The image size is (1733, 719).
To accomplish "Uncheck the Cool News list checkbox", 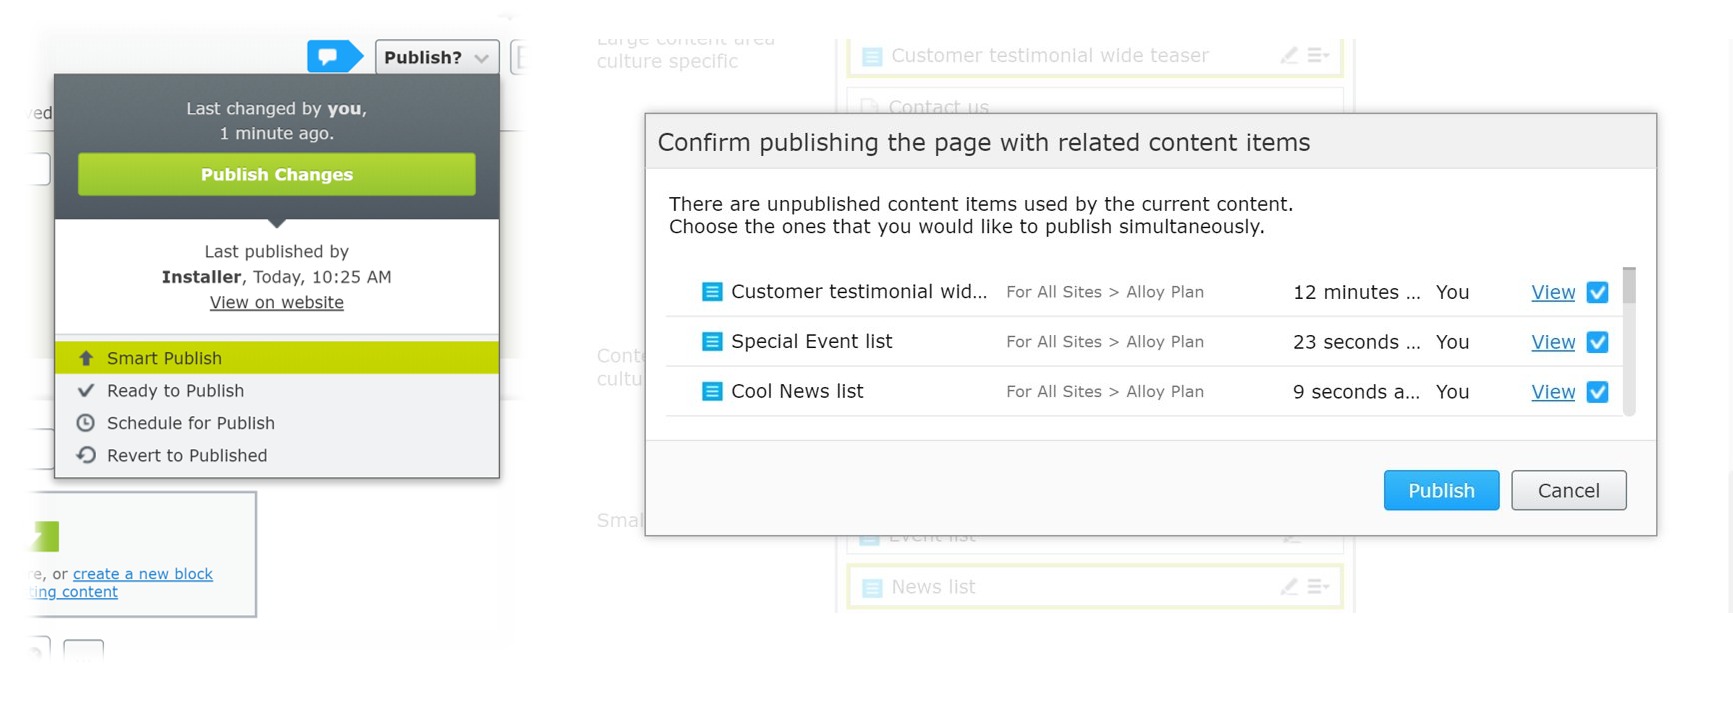I will coord(1597,392).
